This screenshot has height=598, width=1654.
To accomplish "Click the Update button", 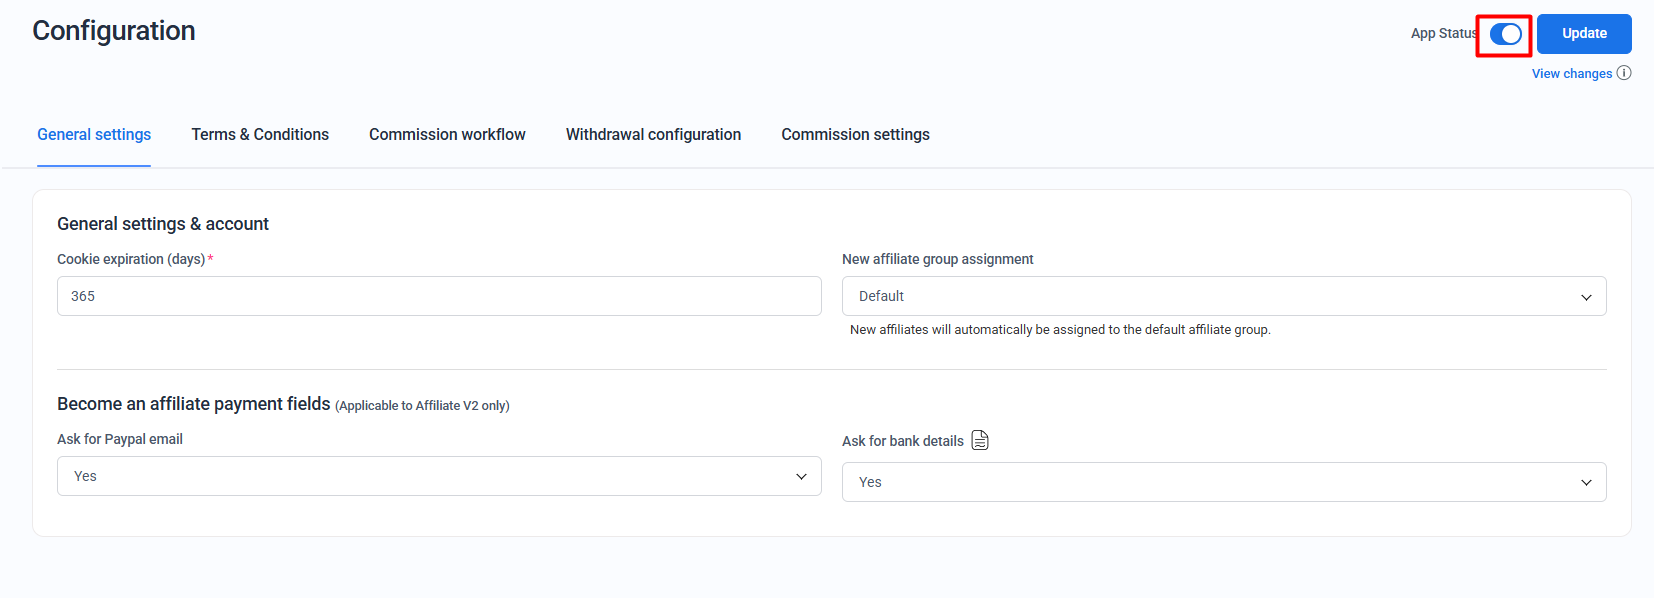I will click(x=1583, y=34).
